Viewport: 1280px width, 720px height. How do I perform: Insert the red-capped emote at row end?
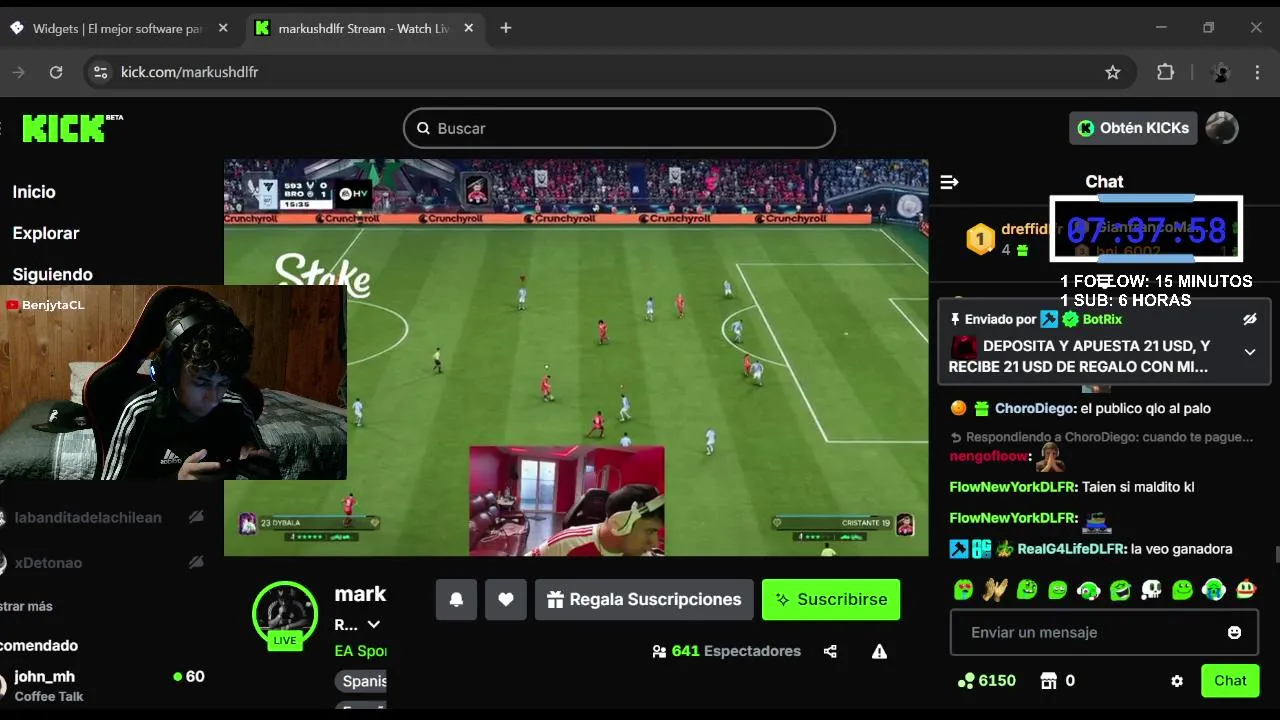click(x=1245, y=590)
